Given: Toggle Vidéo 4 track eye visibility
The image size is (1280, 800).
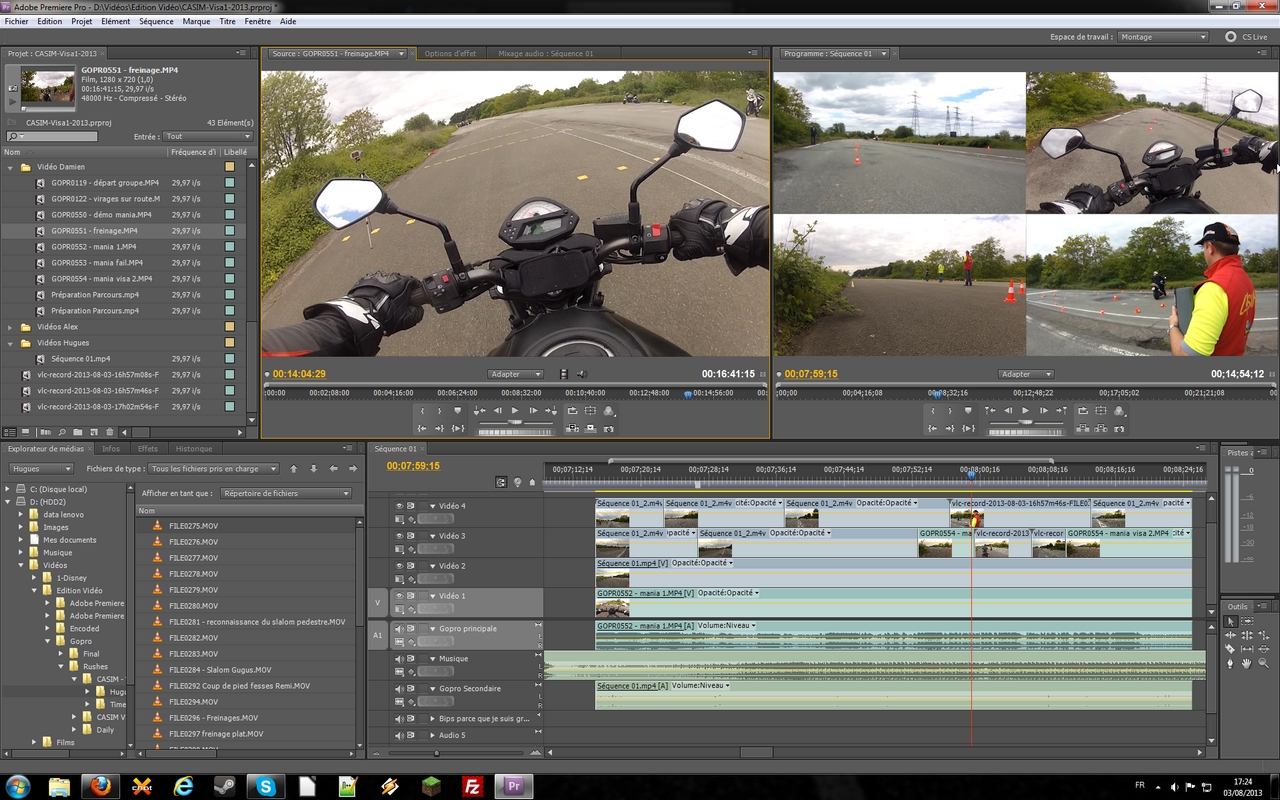Looking at the screenshot, I should tap(399, 506).
